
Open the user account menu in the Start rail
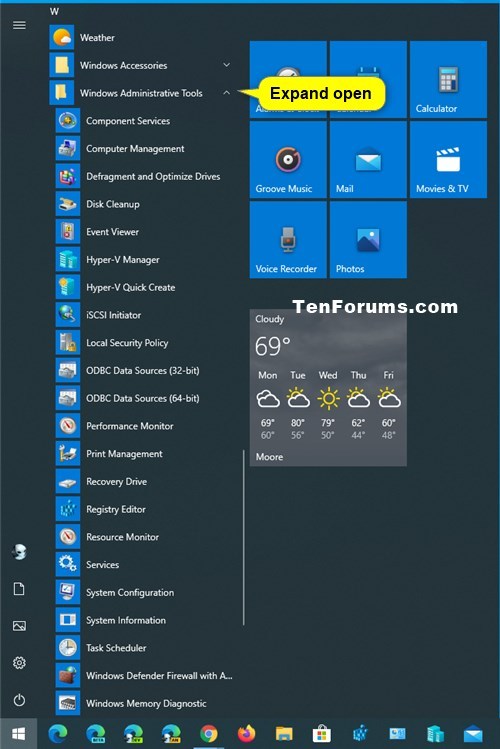(x=19, y=552)
